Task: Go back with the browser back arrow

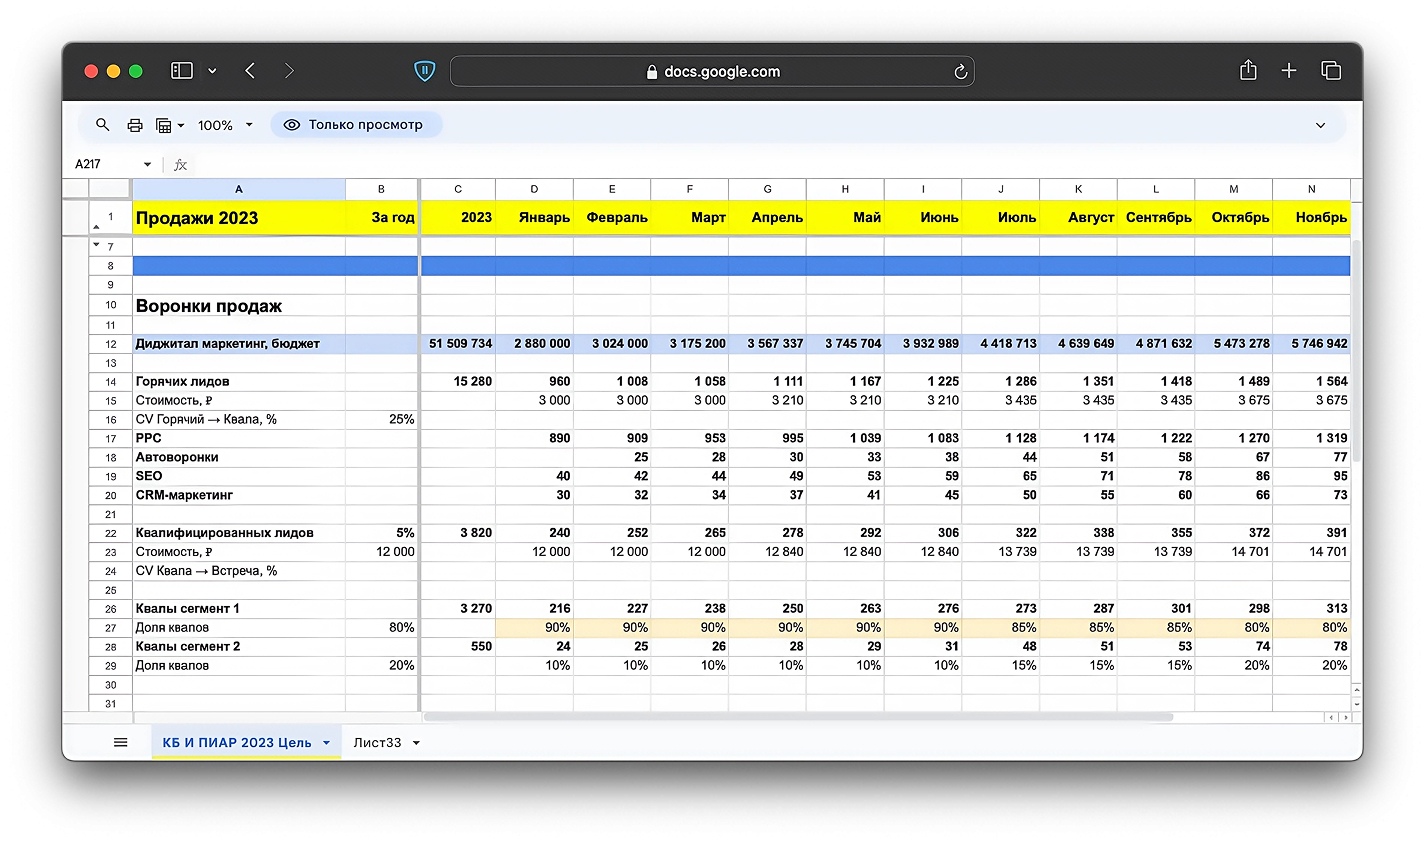Action: click(x=250, y=71)
